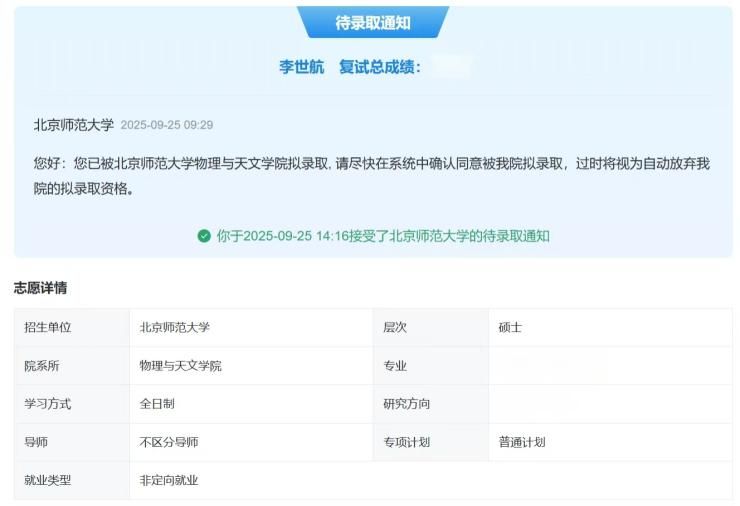The width and height of the screenshot is (740, 506).
Task: Select the 硕士 level value cell
Action: tap(510, 327)
